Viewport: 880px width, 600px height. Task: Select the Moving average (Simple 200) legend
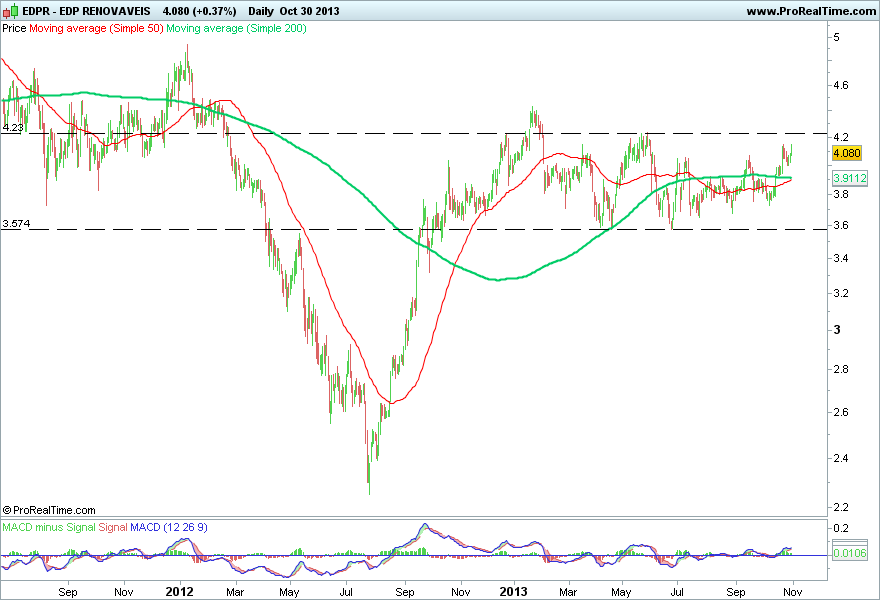tap(236, 28)
